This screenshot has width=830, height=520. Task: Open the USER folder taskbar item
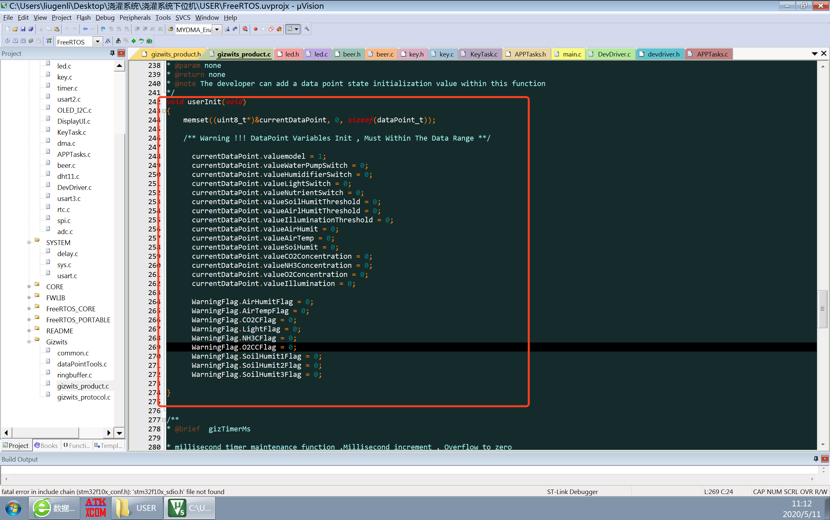coord(138,508)
